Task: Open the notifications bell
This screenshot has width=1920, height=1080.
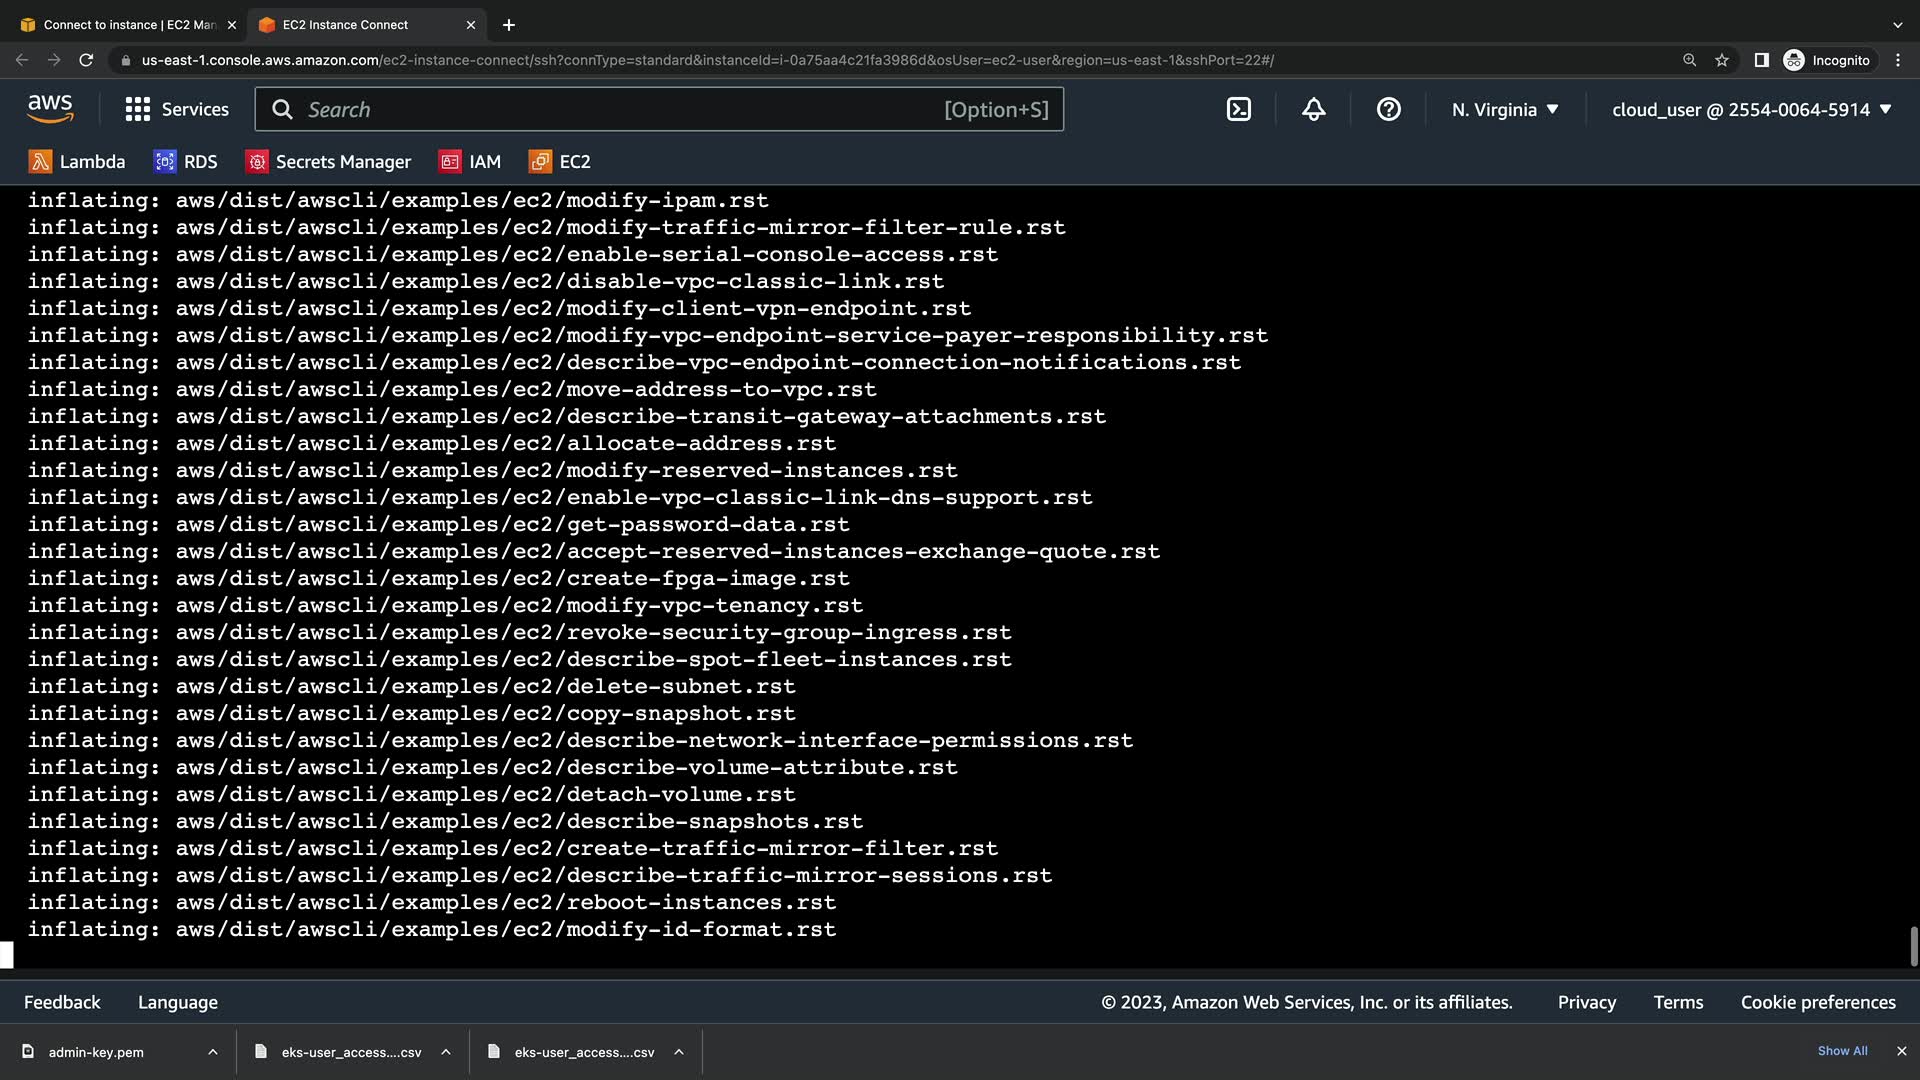Action: pos(1313,109)
